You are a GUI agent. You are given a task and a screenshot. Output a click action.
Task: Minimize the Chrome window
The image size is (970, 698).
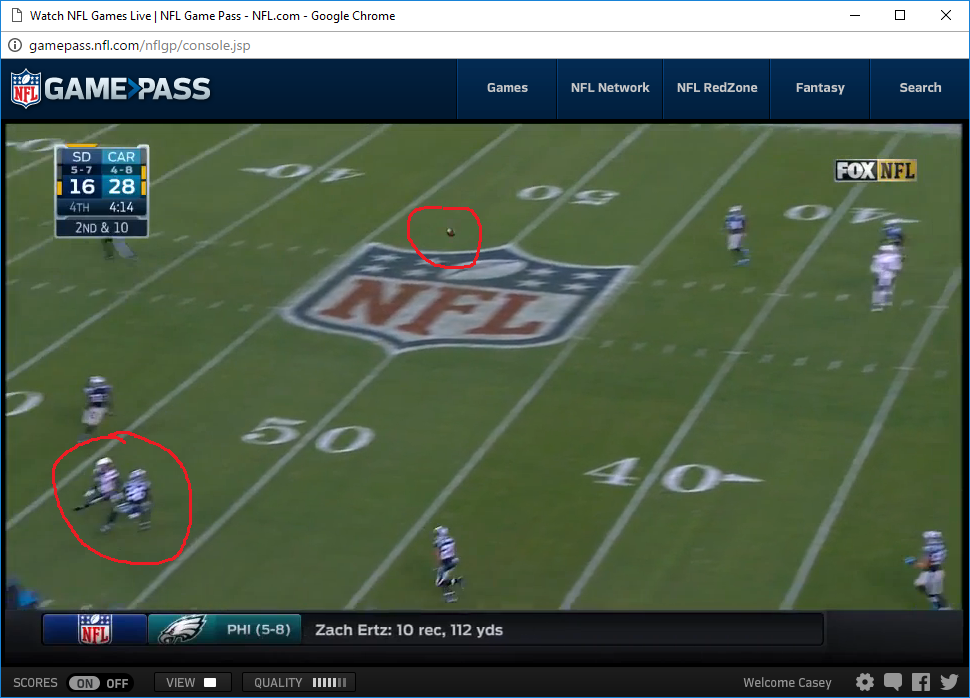click(x=855, y=15)
